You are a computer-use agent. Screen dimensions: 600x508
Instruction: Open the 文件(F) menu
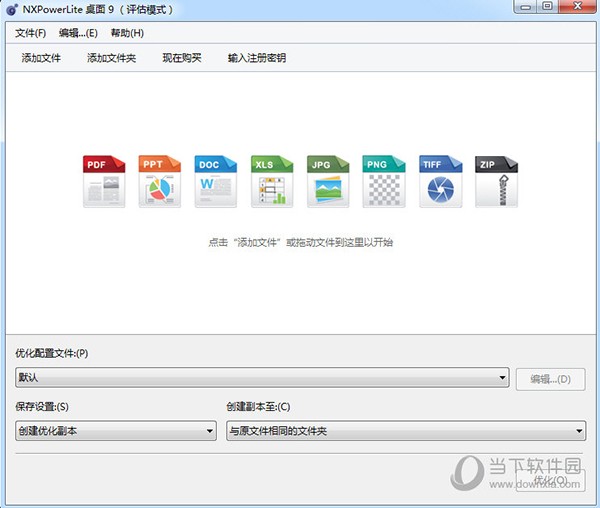coord(31,33)
